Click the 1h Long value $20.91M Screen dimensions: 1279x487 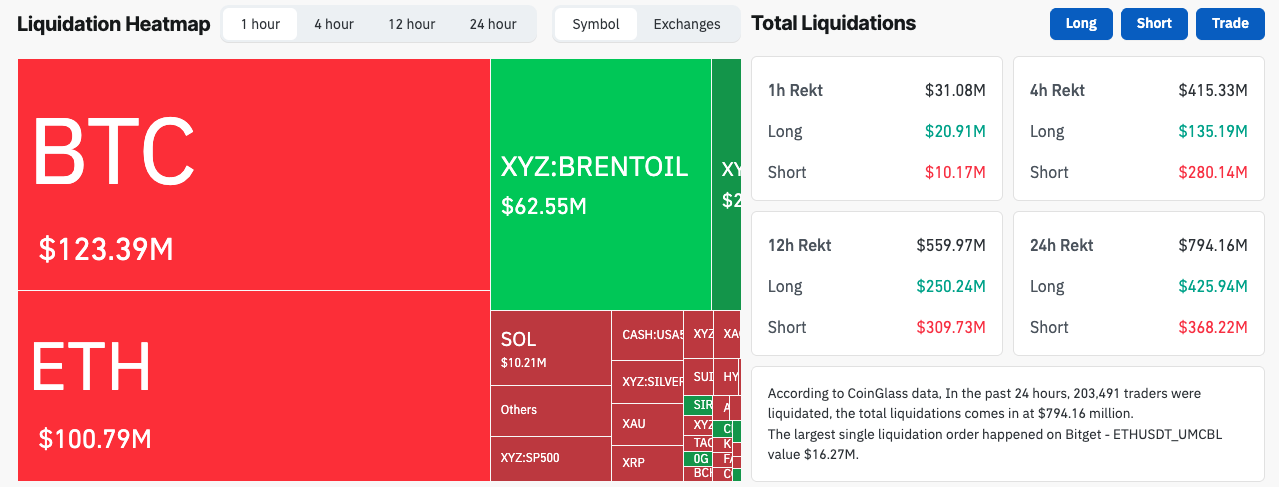pyautogui.click(x=955, y=131)
